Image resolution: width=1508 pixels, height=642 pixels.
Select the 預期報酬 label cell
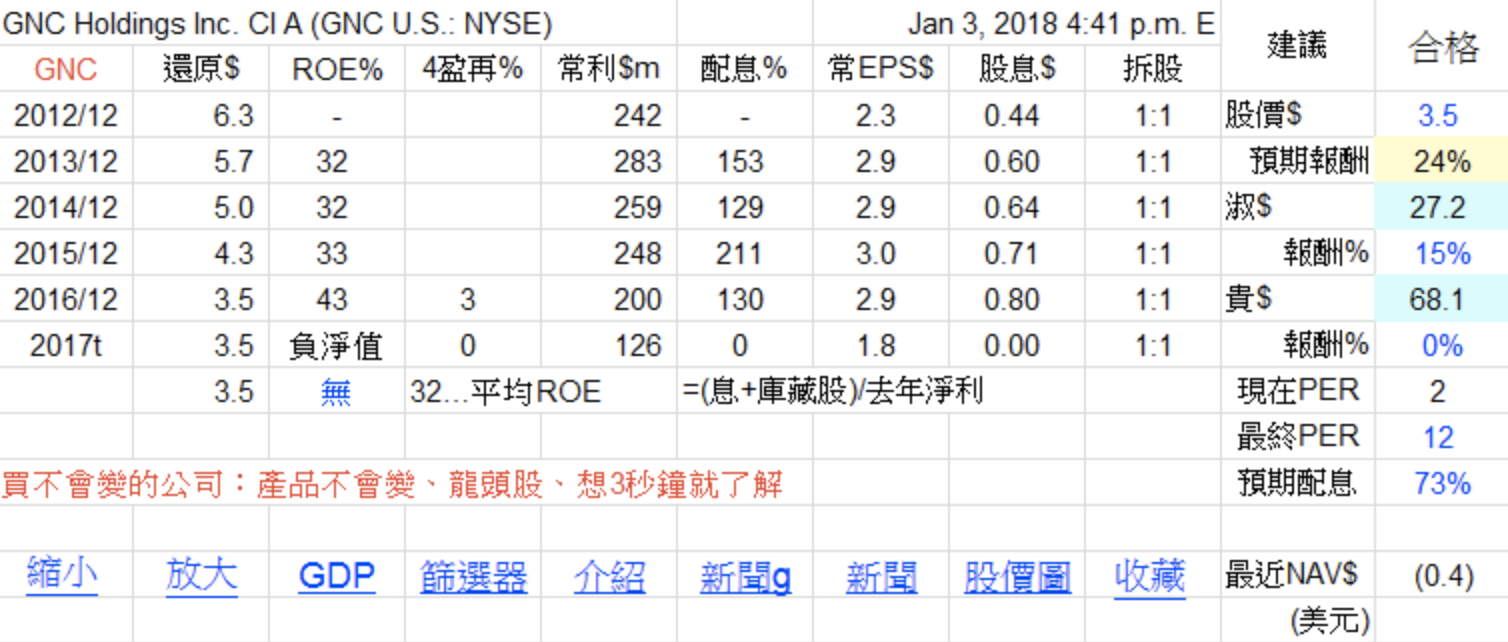click(x=1297, y=161)
